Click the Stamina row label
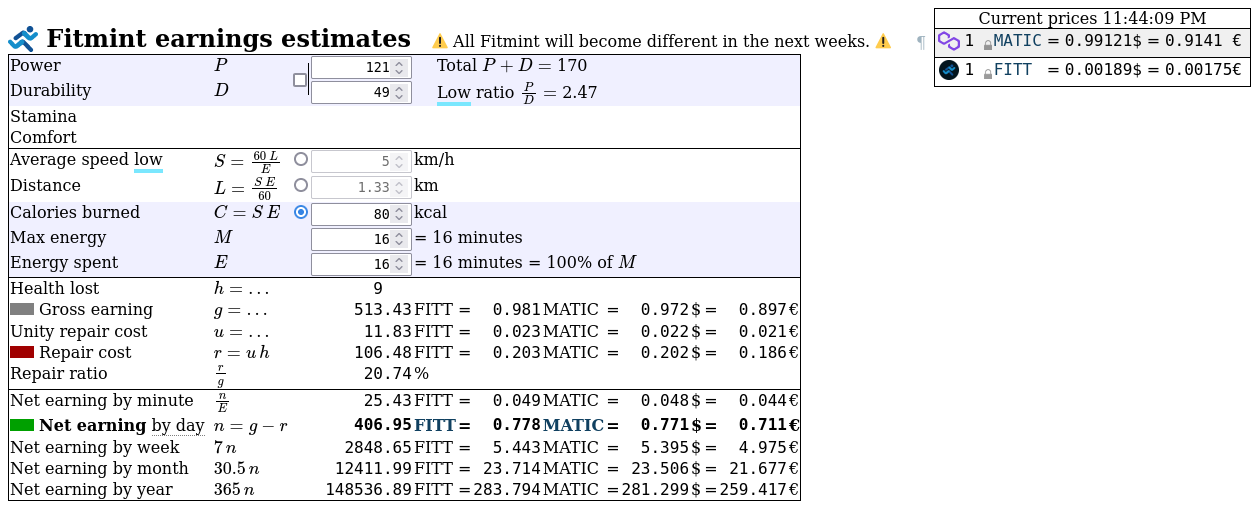1260x510 pixels. [x=43, y=116]
